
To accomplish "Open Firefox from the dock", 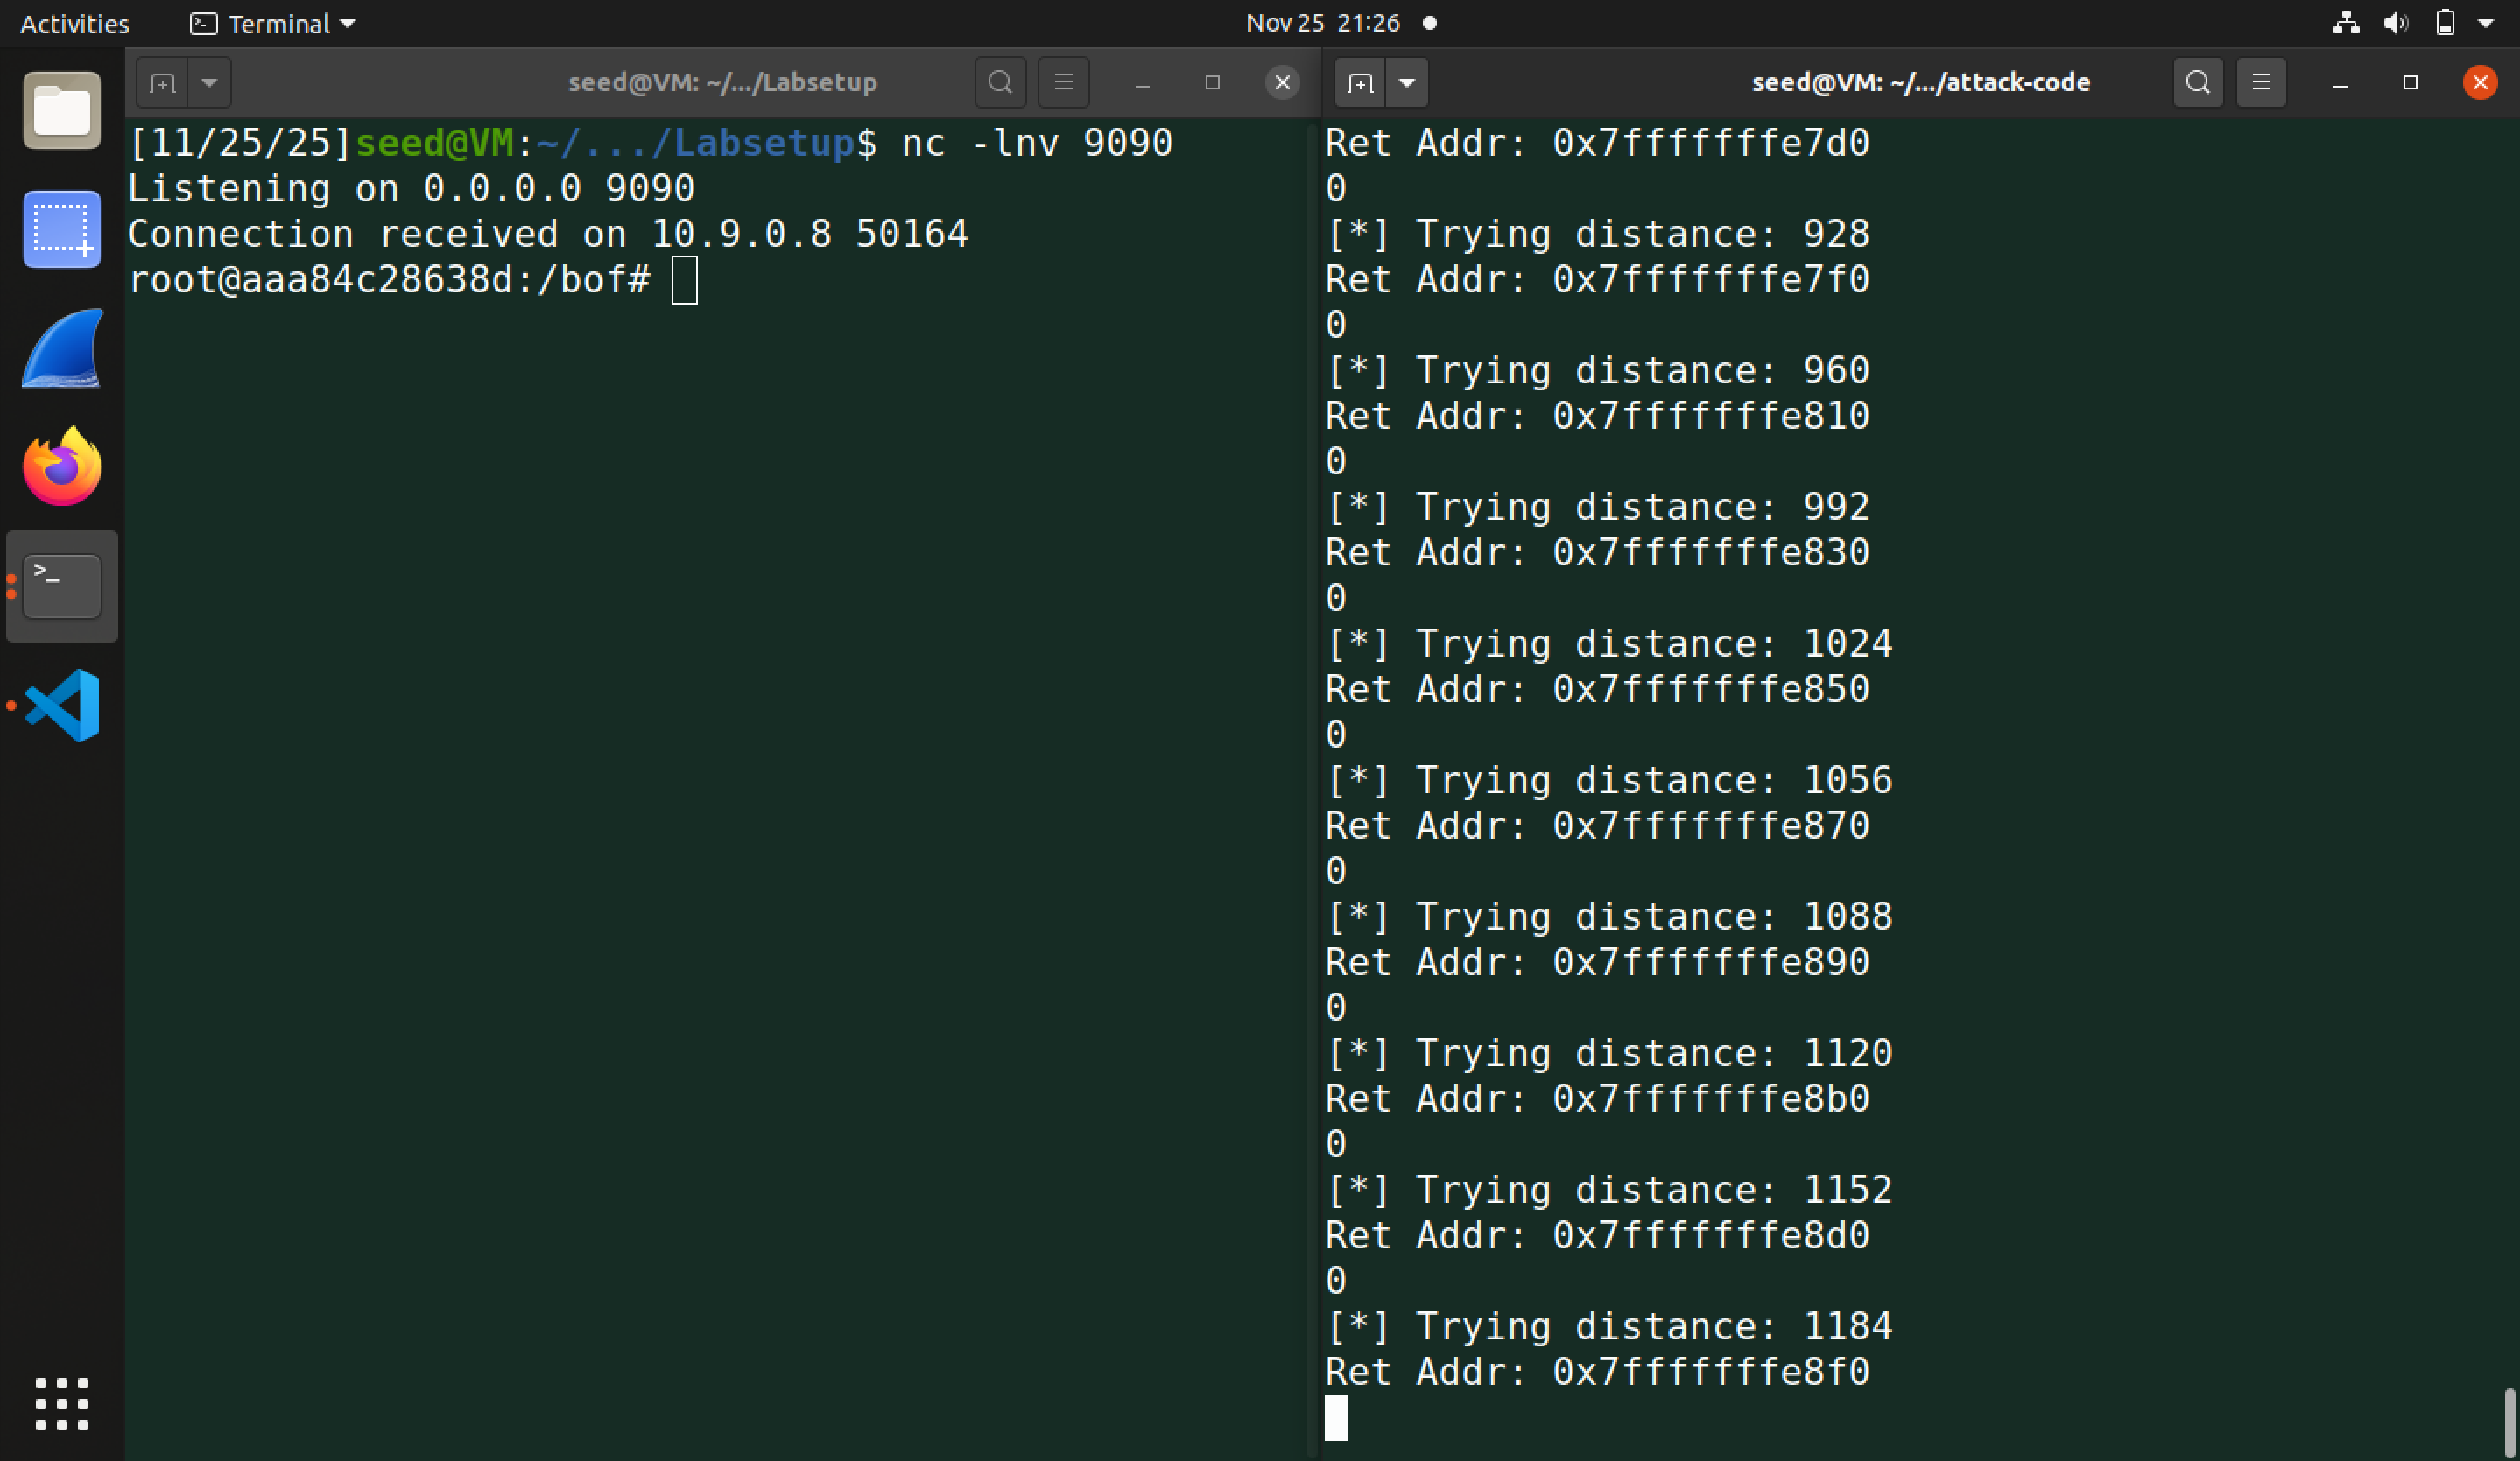I will pyautogui.click(x=62, y=467).
